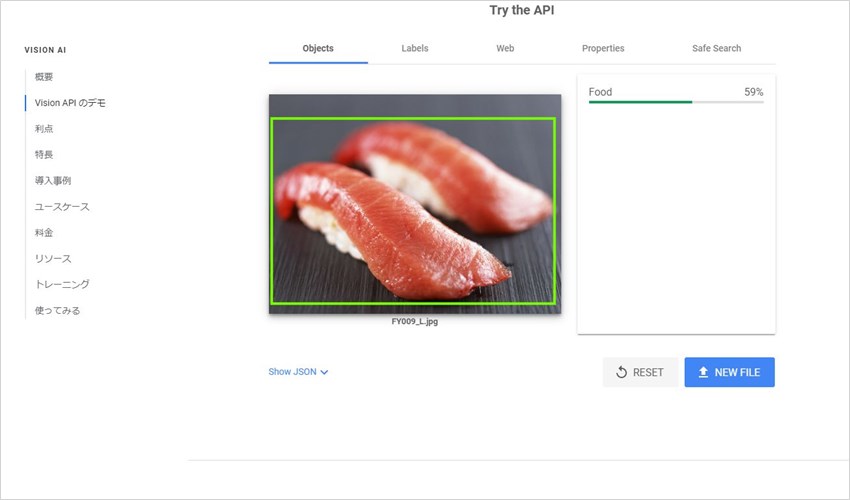The image size is (850, 500).
Task: Click the Food confidence bar
Action: point(676,102)
